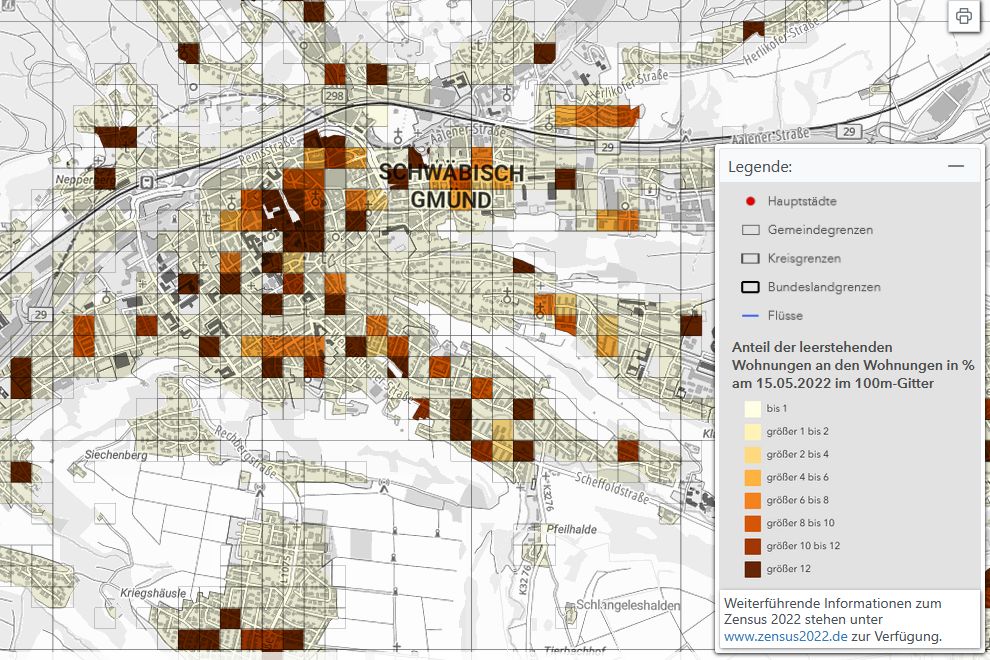Screen dimensions: 990x660
Task: Select the 'größer 12' dark brown swatch
Action: coord(750,569)
